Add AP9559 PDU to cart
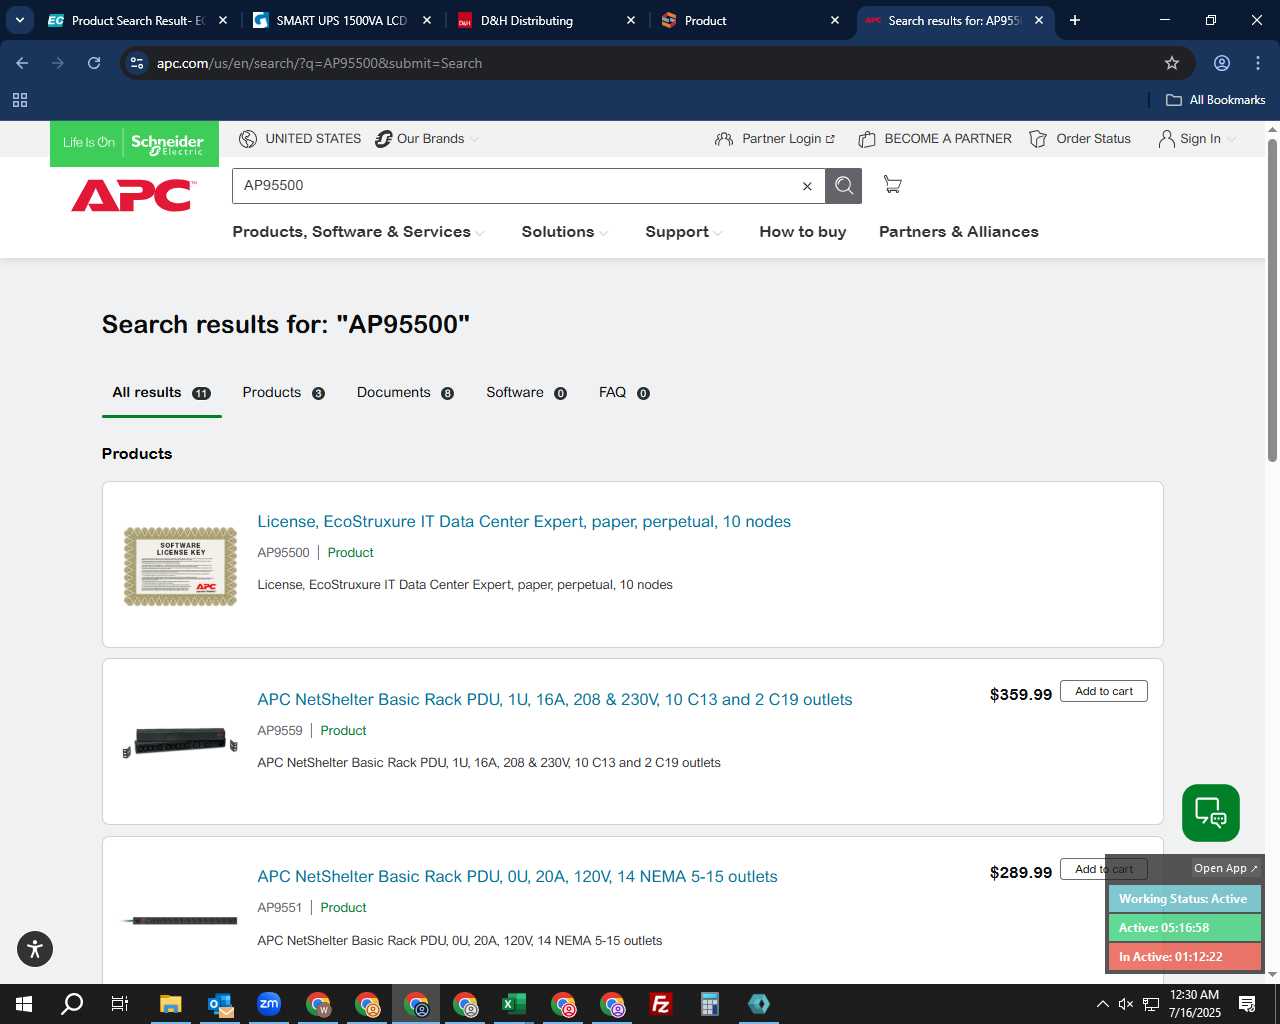Screen dimensions: 1280x1024 click(x=1104, y=691)
